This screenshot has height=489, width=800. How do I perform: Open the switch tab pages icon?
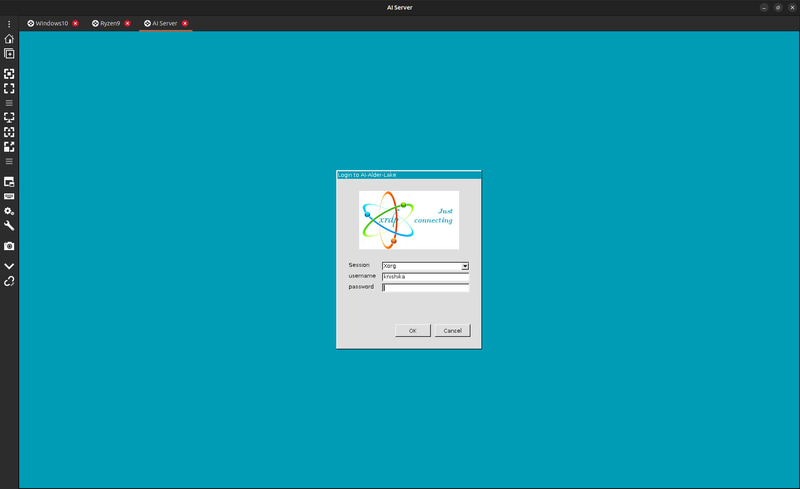[9, 182]
